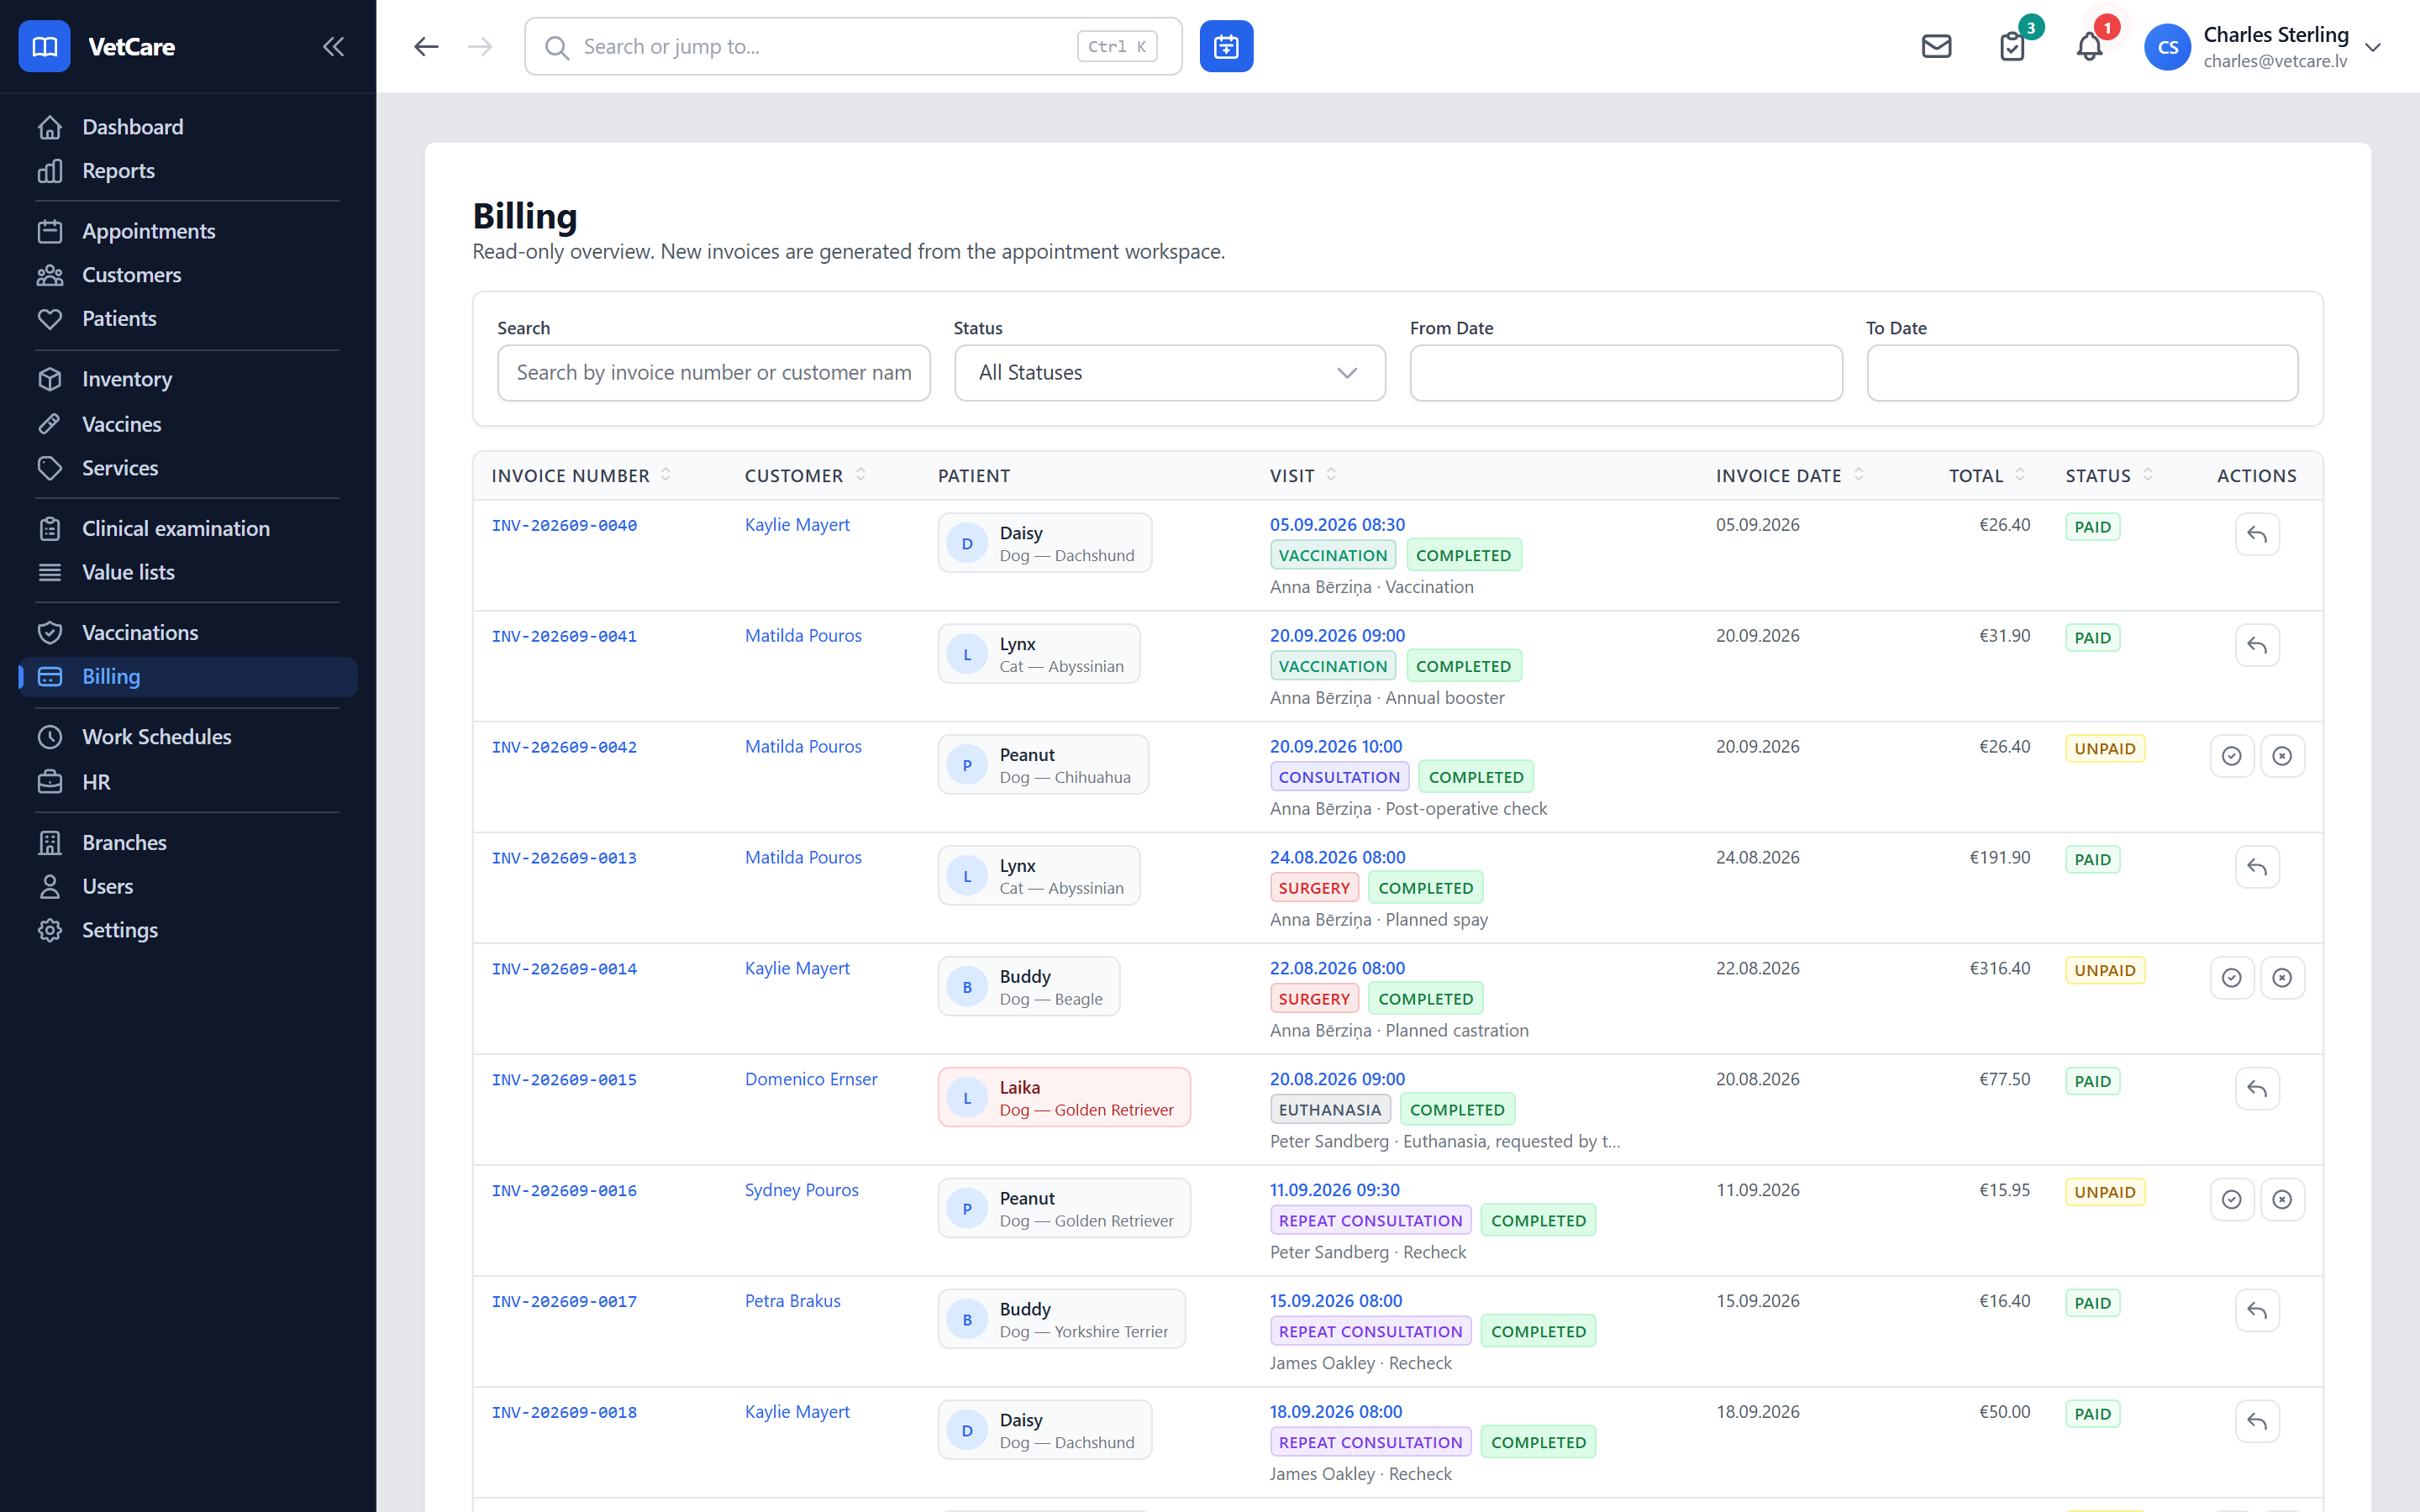The width and height of the screenshot is (2420, 1512).
Task: Refund invoice INV-202609-0013 with undo arrow
Action: tap(2257, 867)
